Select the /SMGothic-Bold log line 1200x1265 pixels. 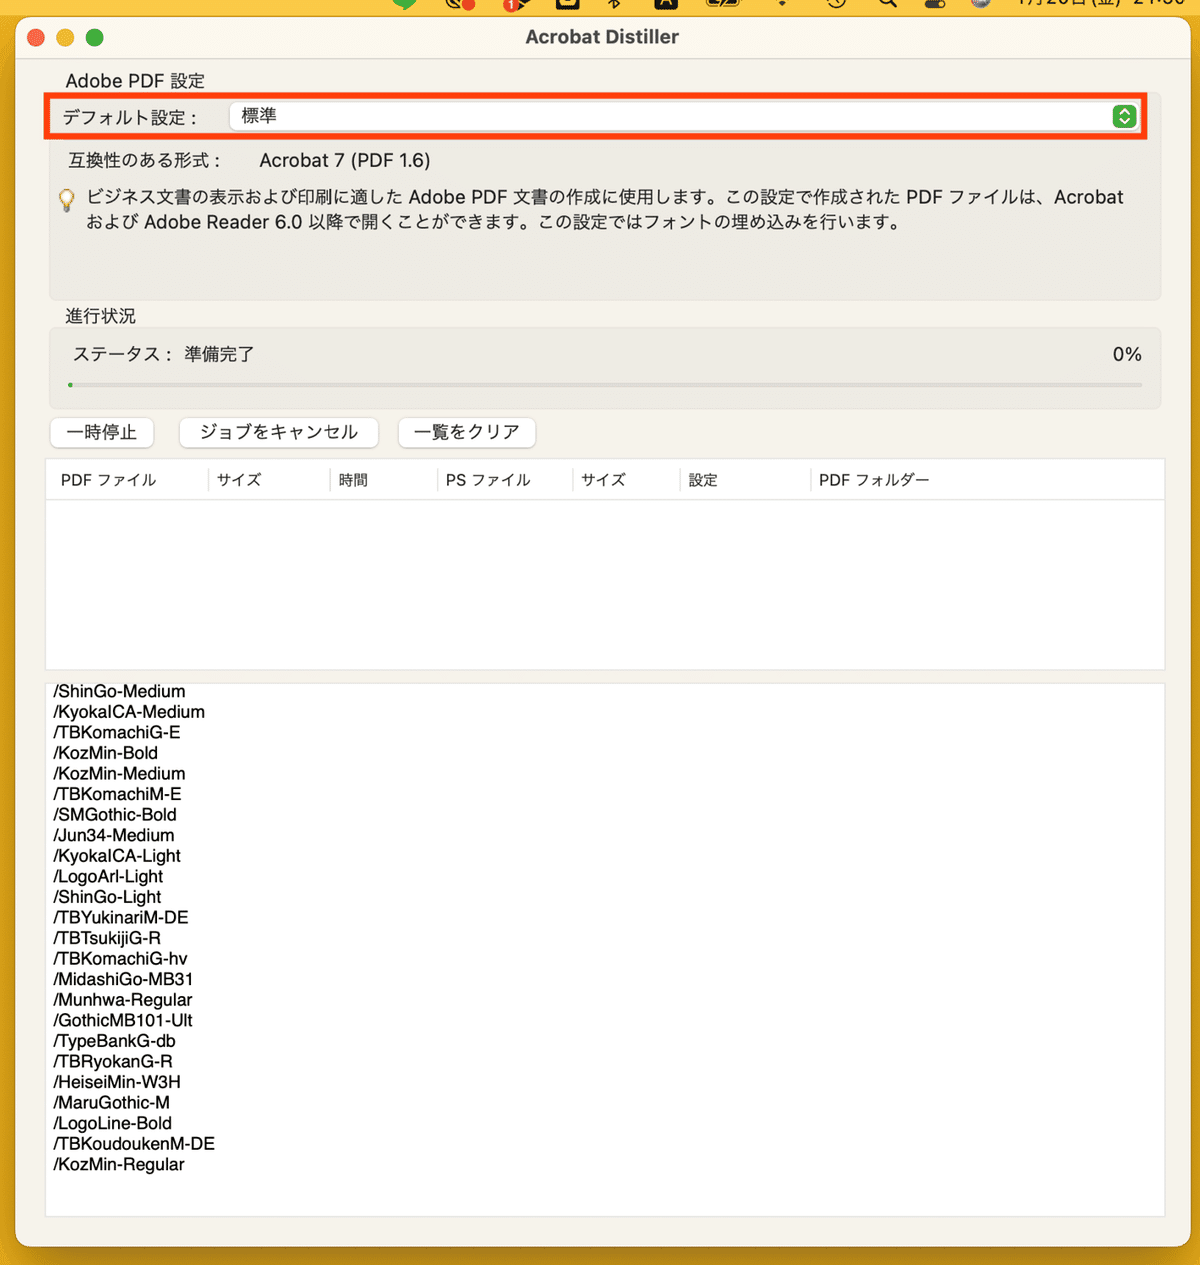coord(115,815)
